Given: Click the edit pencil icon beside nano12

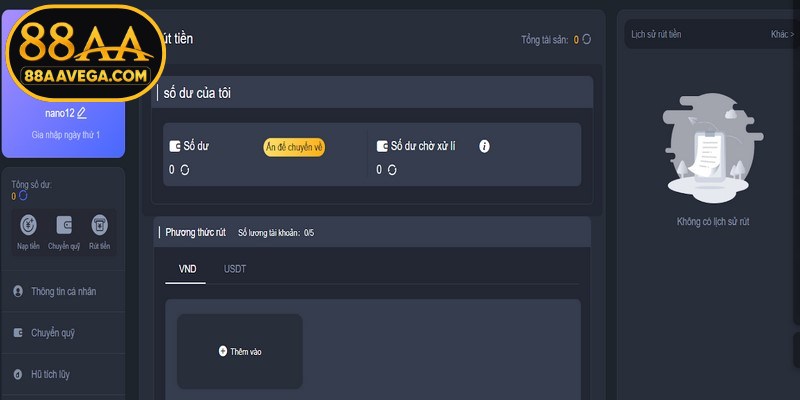Looking at the screenshot, I should [x=82, y=113].
